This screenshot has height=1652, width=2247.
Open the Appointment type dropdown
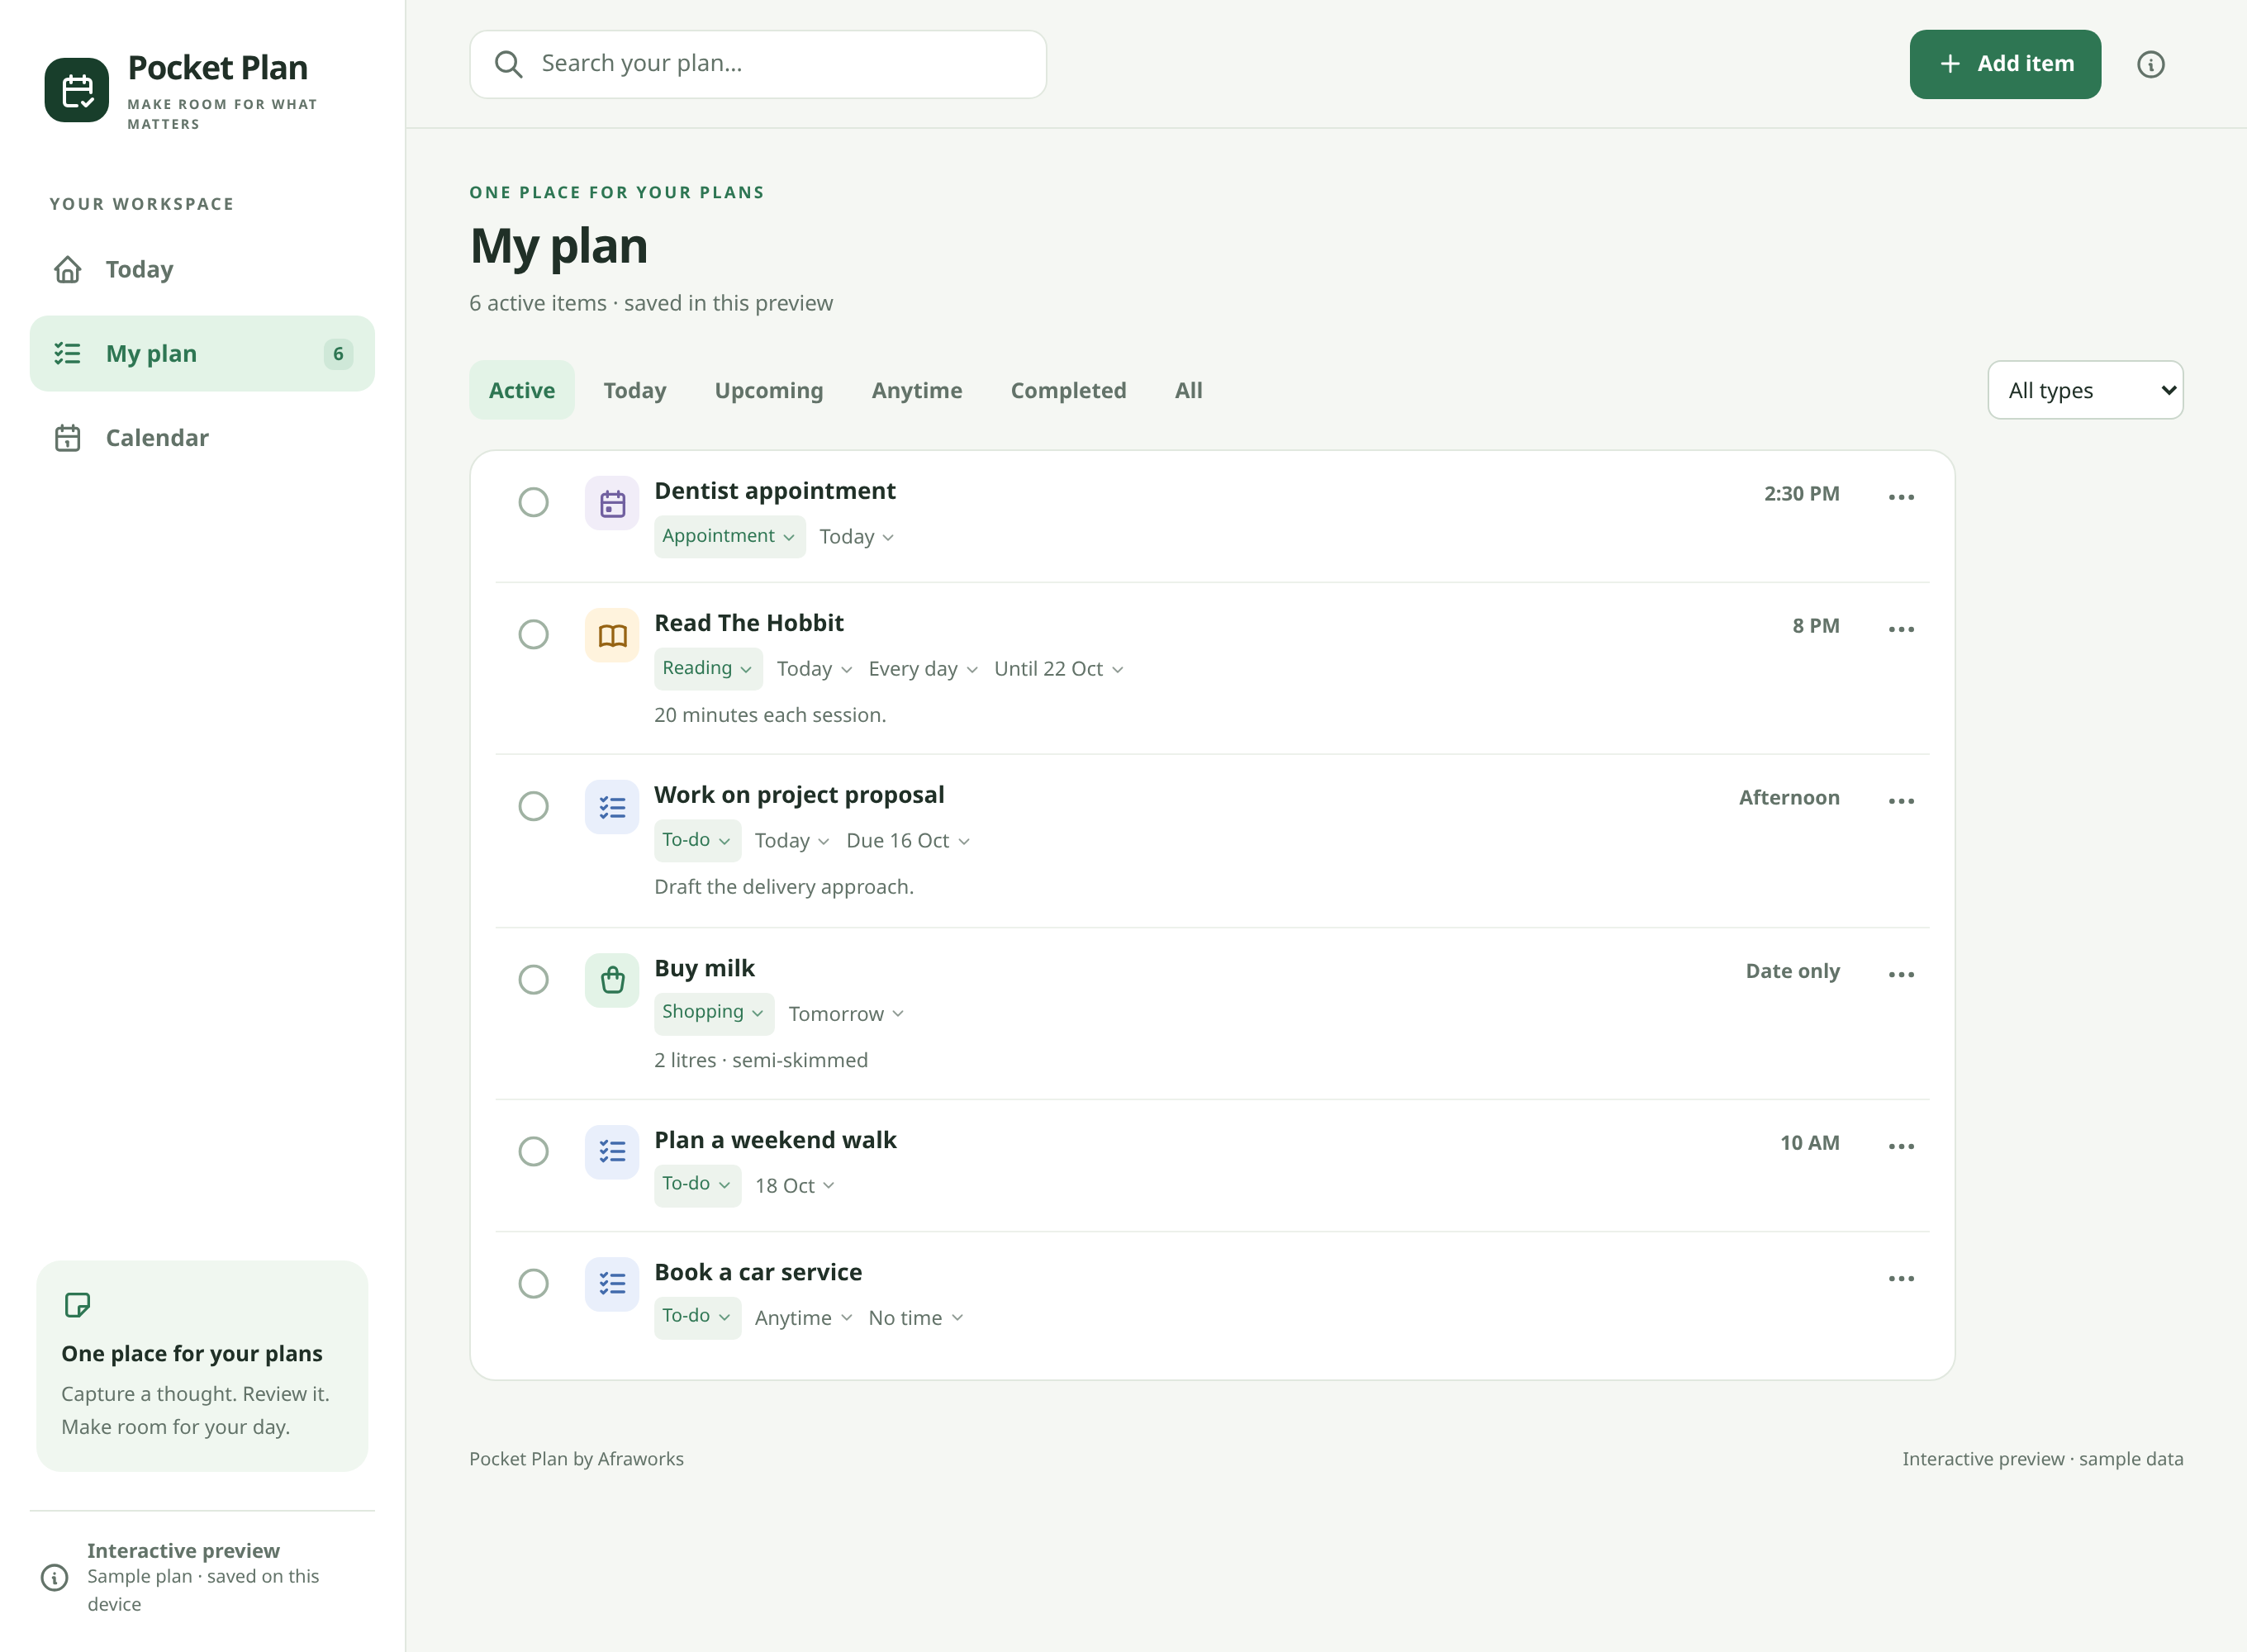729,536
